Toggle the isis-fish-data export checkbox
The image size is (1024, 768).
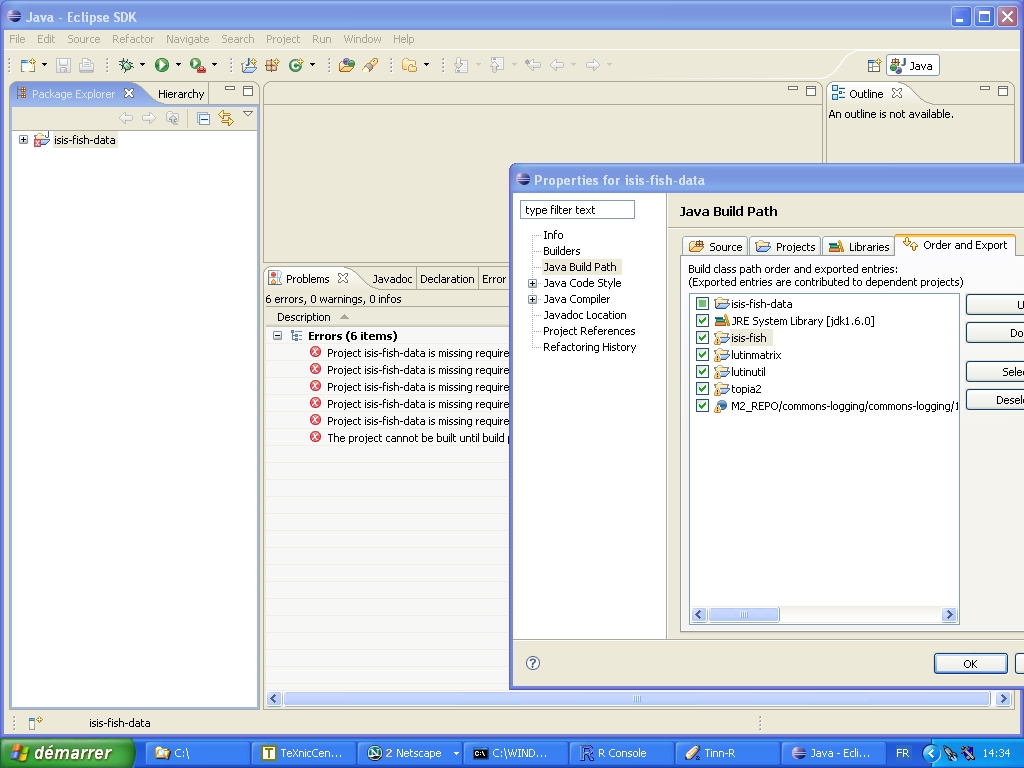click(x=702, y=304)
